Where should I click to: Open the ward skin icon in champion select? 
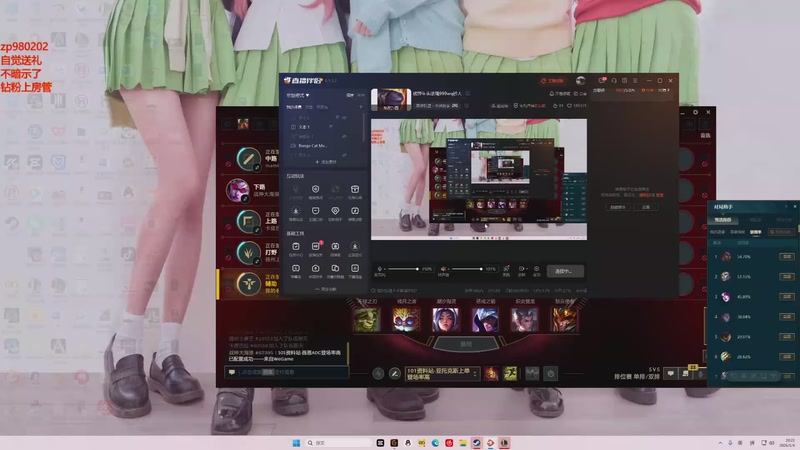point(532,373)
